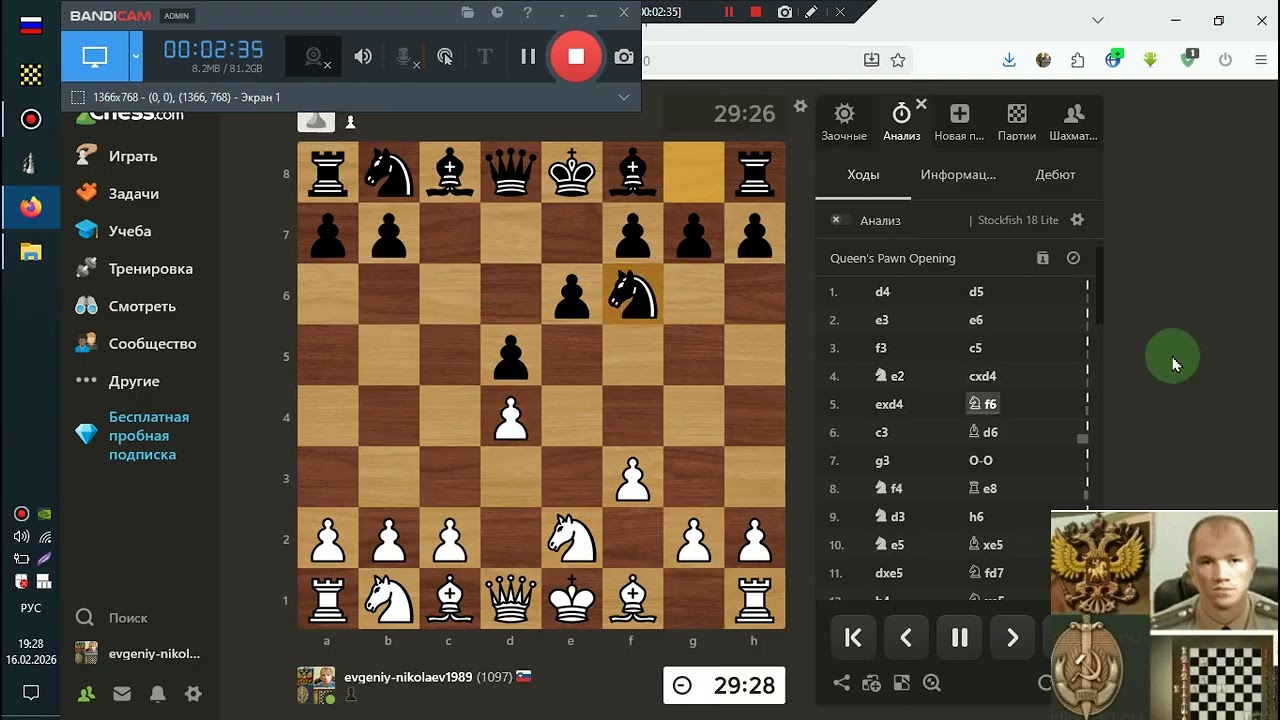Open Stockfish engine settings gear
1280x720 pixels.
tap(1077, 220)
